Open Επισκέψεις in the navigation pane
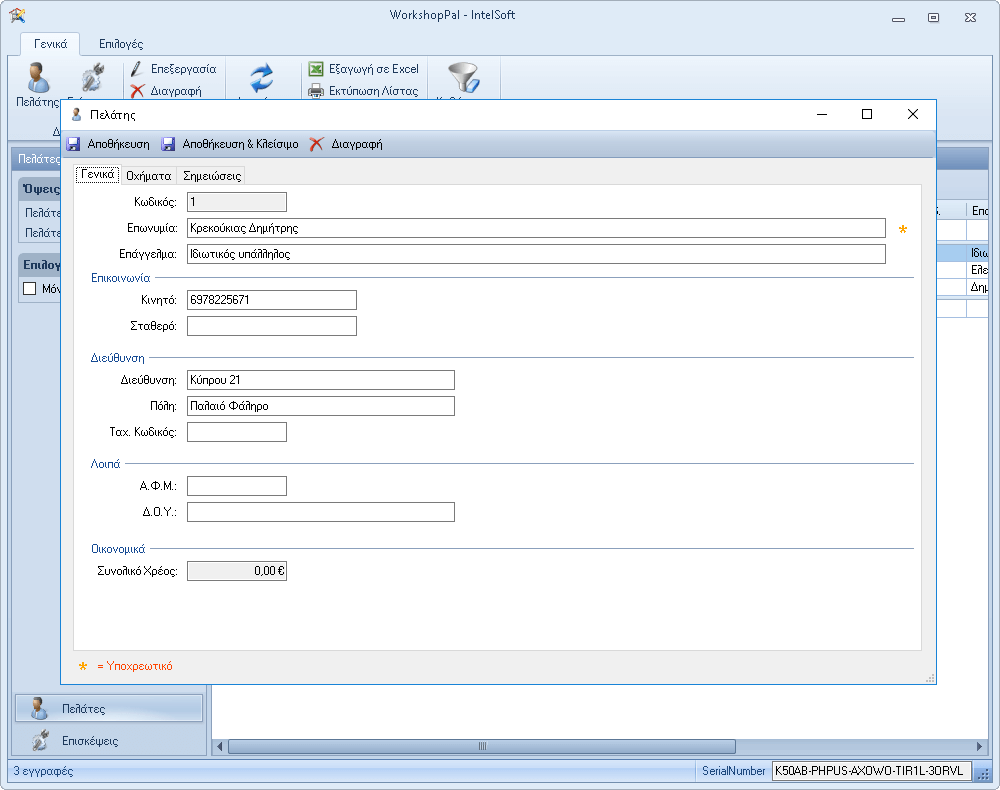1000x790 pixels. 90,741
